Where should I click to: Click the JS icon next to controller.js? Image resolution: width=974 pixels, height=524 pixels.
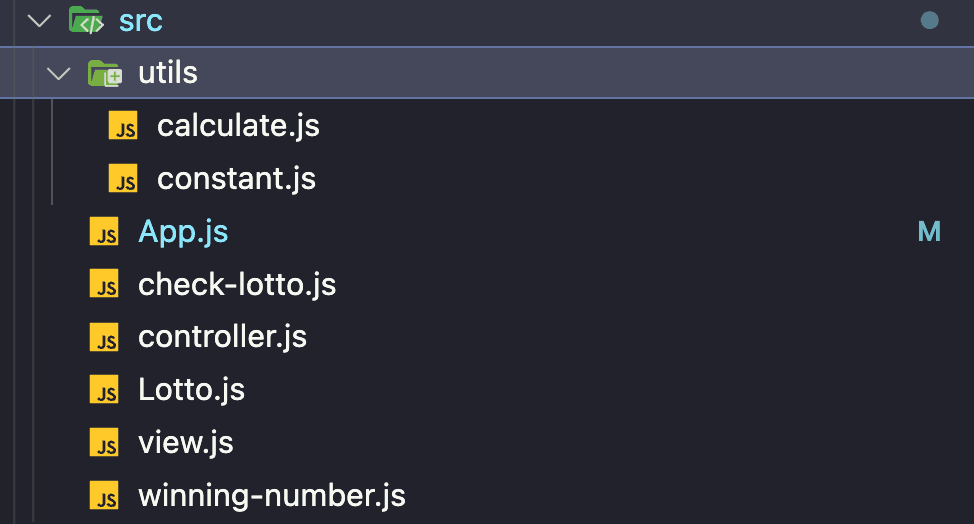[104, 338]
